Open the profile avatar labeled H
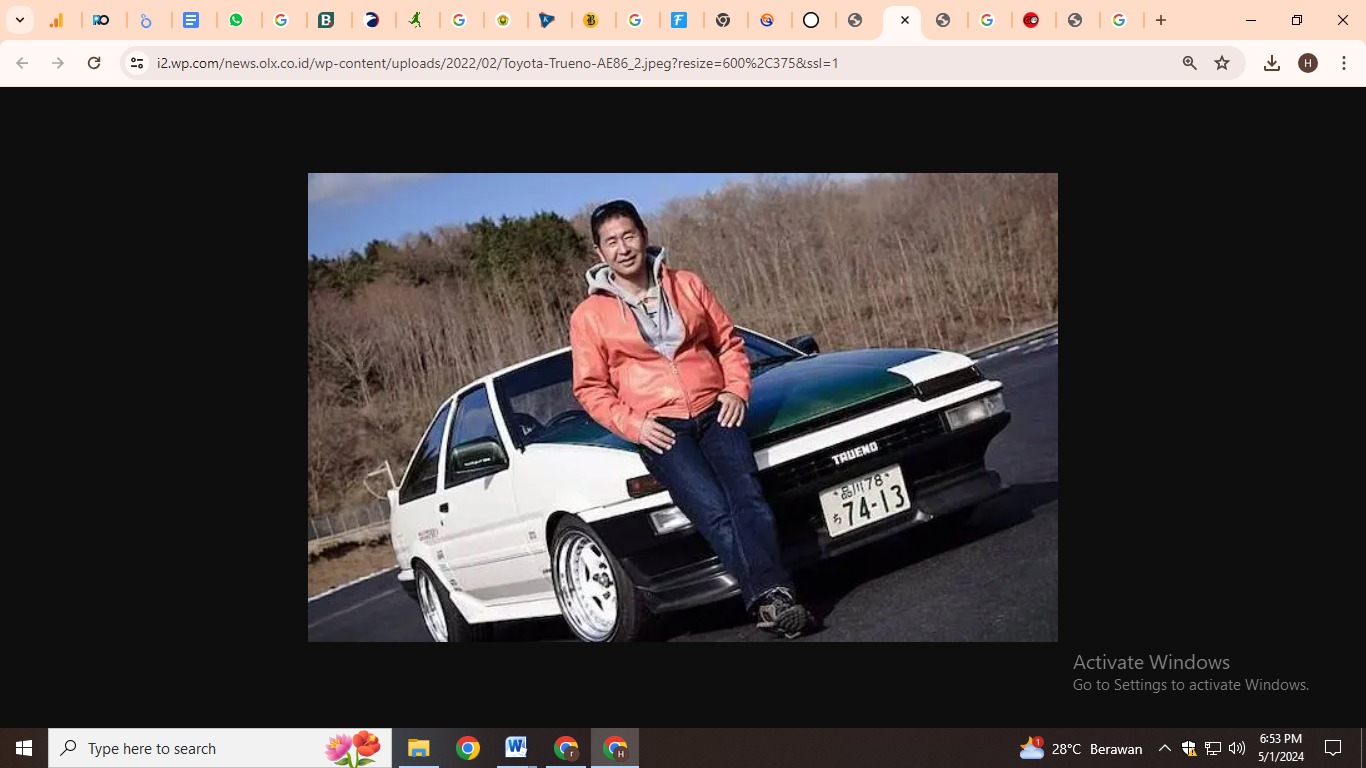This screenshot has height=768, width=1366. pyautogui.click(x=1308, y=63)
